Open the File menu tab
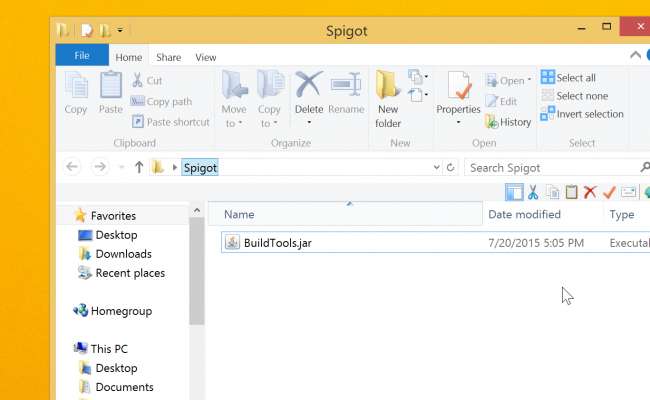This screenshot has height=400, width=650. tap(82, 55)
